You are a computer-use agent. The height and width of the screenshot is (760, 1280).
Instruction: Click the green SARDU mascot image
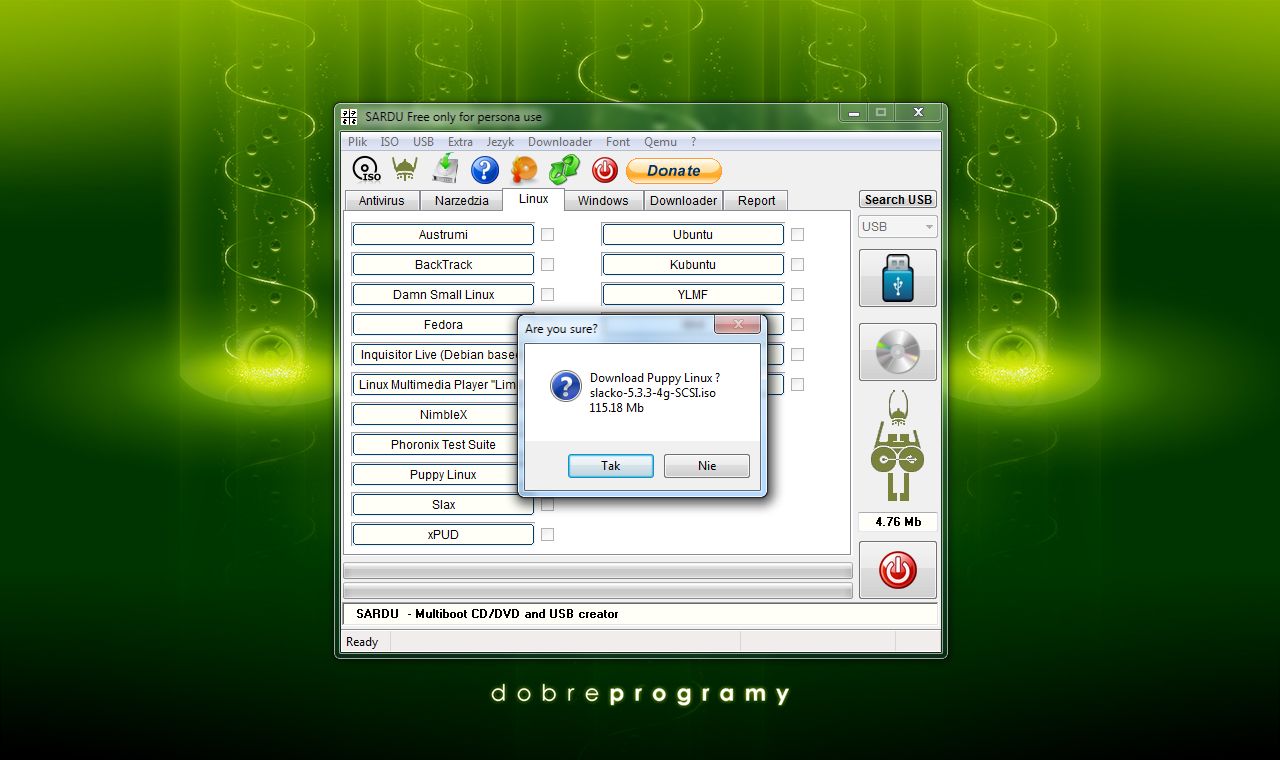click(x=898, y=446)
